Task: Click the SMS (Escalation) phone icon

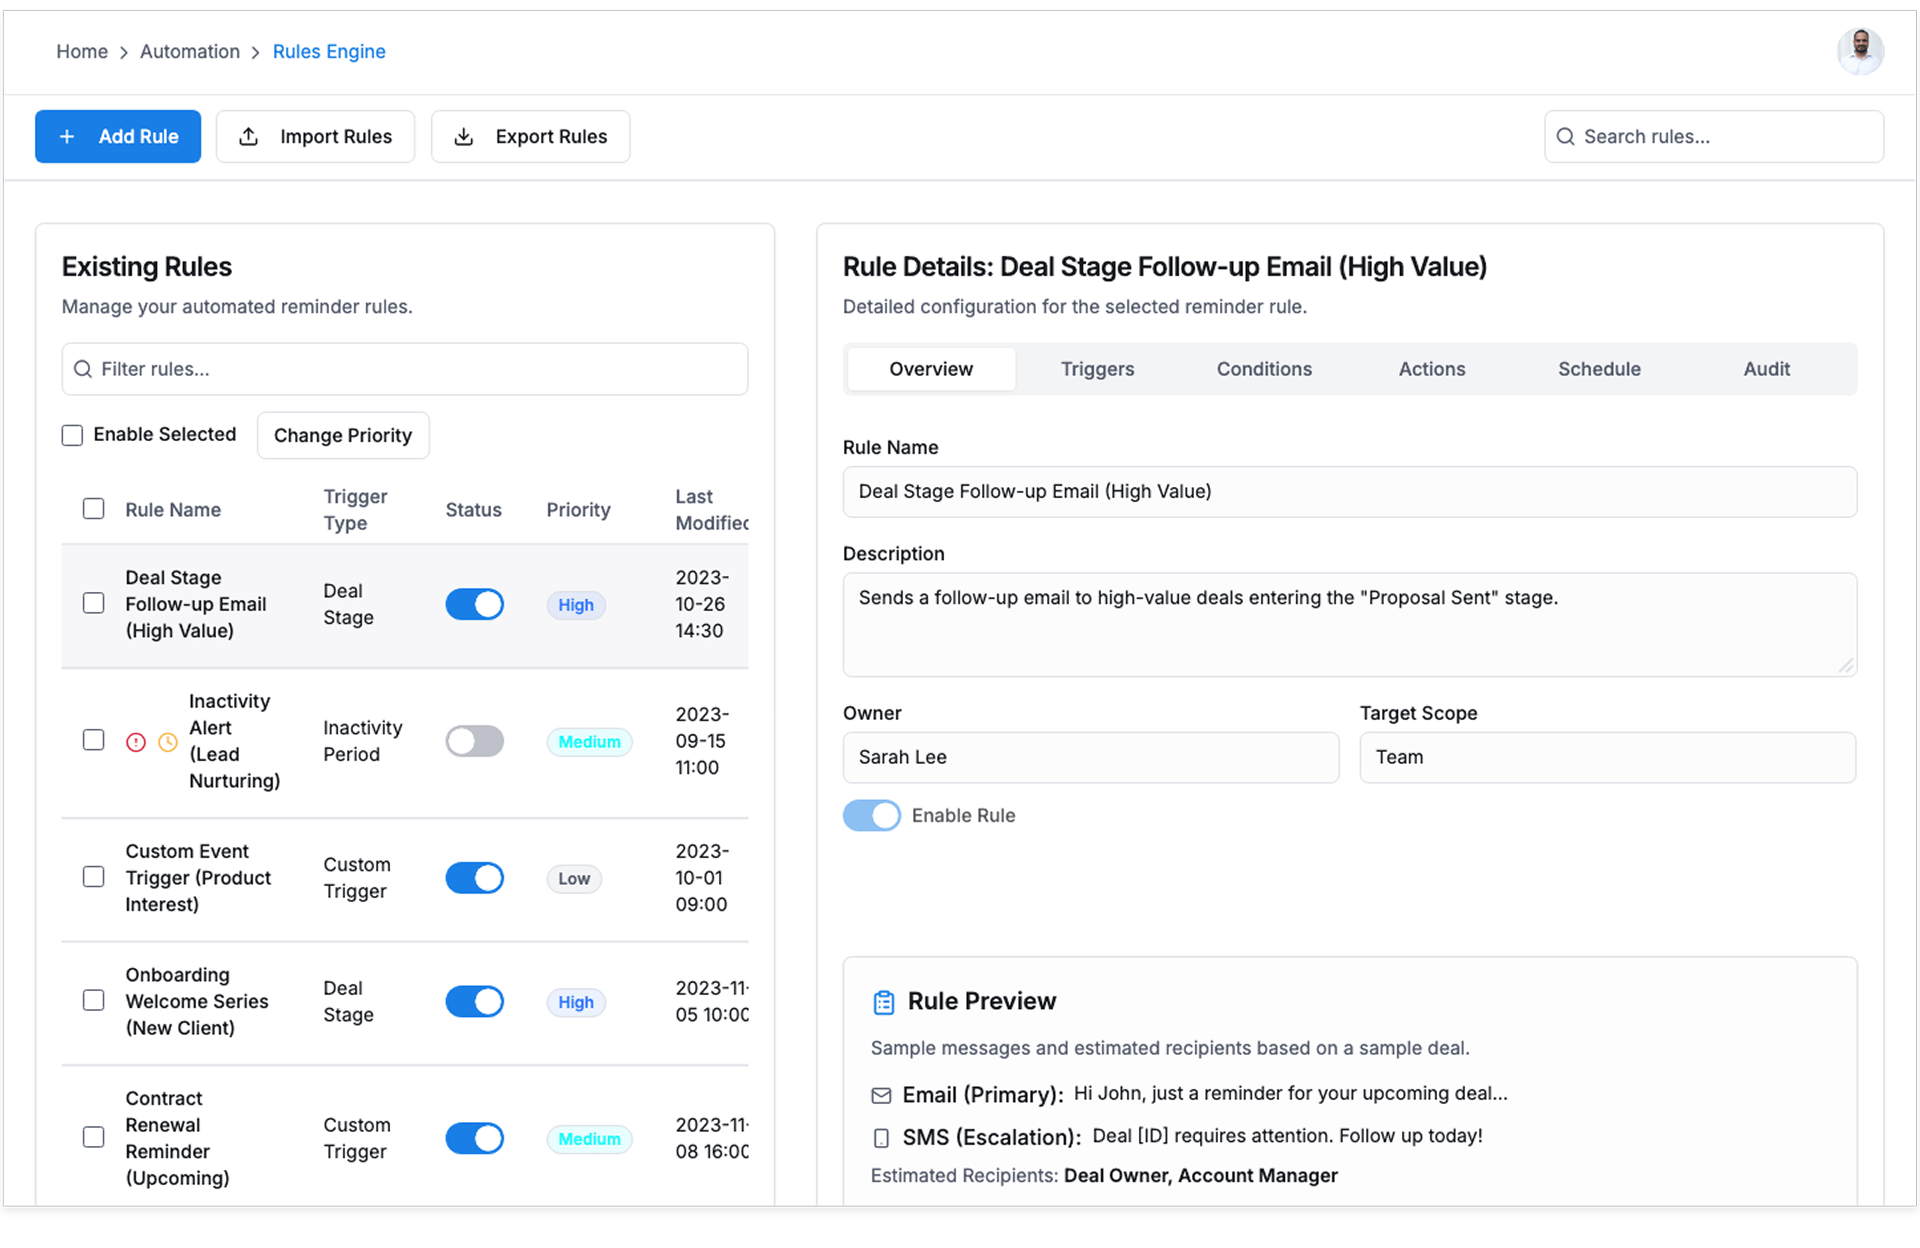Action: click(x=881, y=1138)
